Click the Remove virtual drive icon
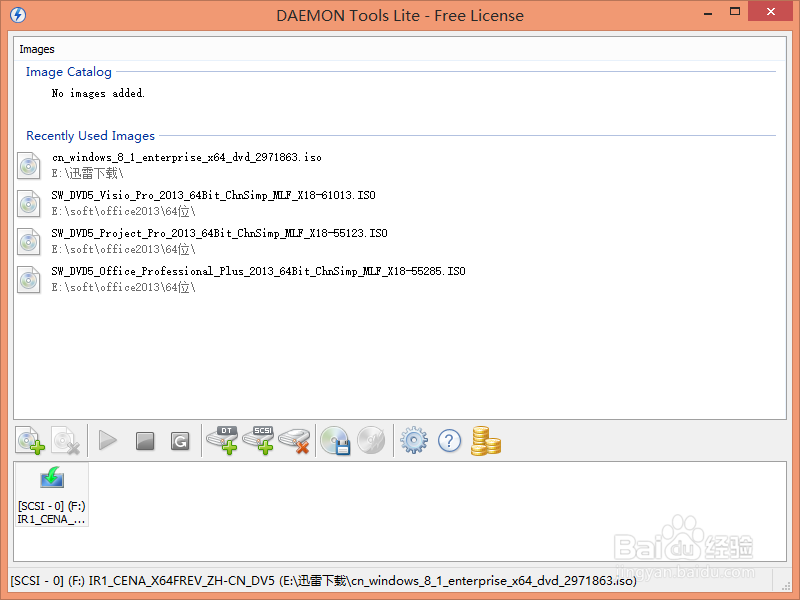Image resolution: width=800 pixels, height=600 pixels. click(294, 441)
